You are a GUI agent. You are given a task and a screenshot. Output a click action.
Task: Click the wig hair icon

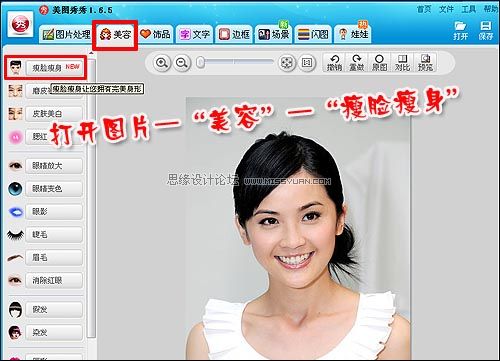(x=15, y=310)
